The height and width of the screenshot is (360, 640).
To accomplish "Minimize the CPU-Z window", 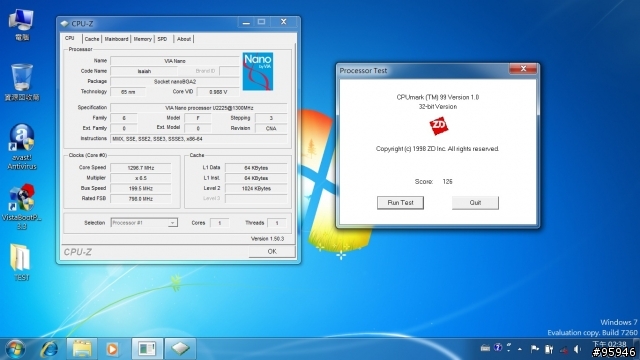I will pos(246,22).
